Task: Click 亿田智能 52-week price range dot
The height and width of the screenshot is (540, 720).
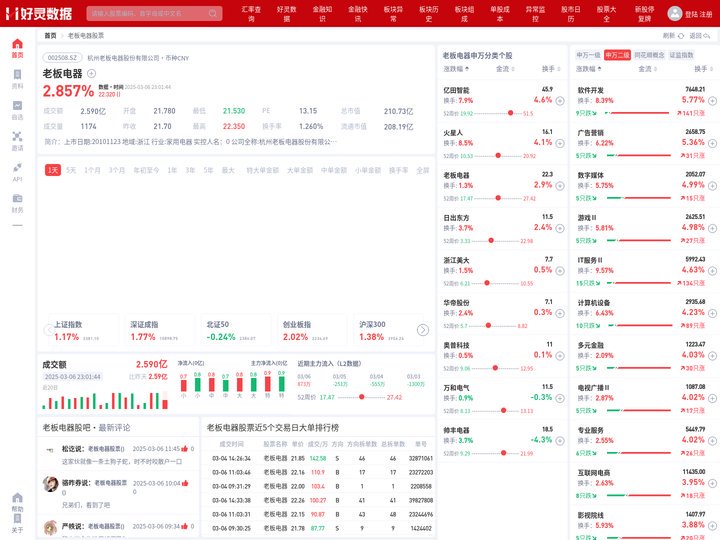Action: pos(510,113)
